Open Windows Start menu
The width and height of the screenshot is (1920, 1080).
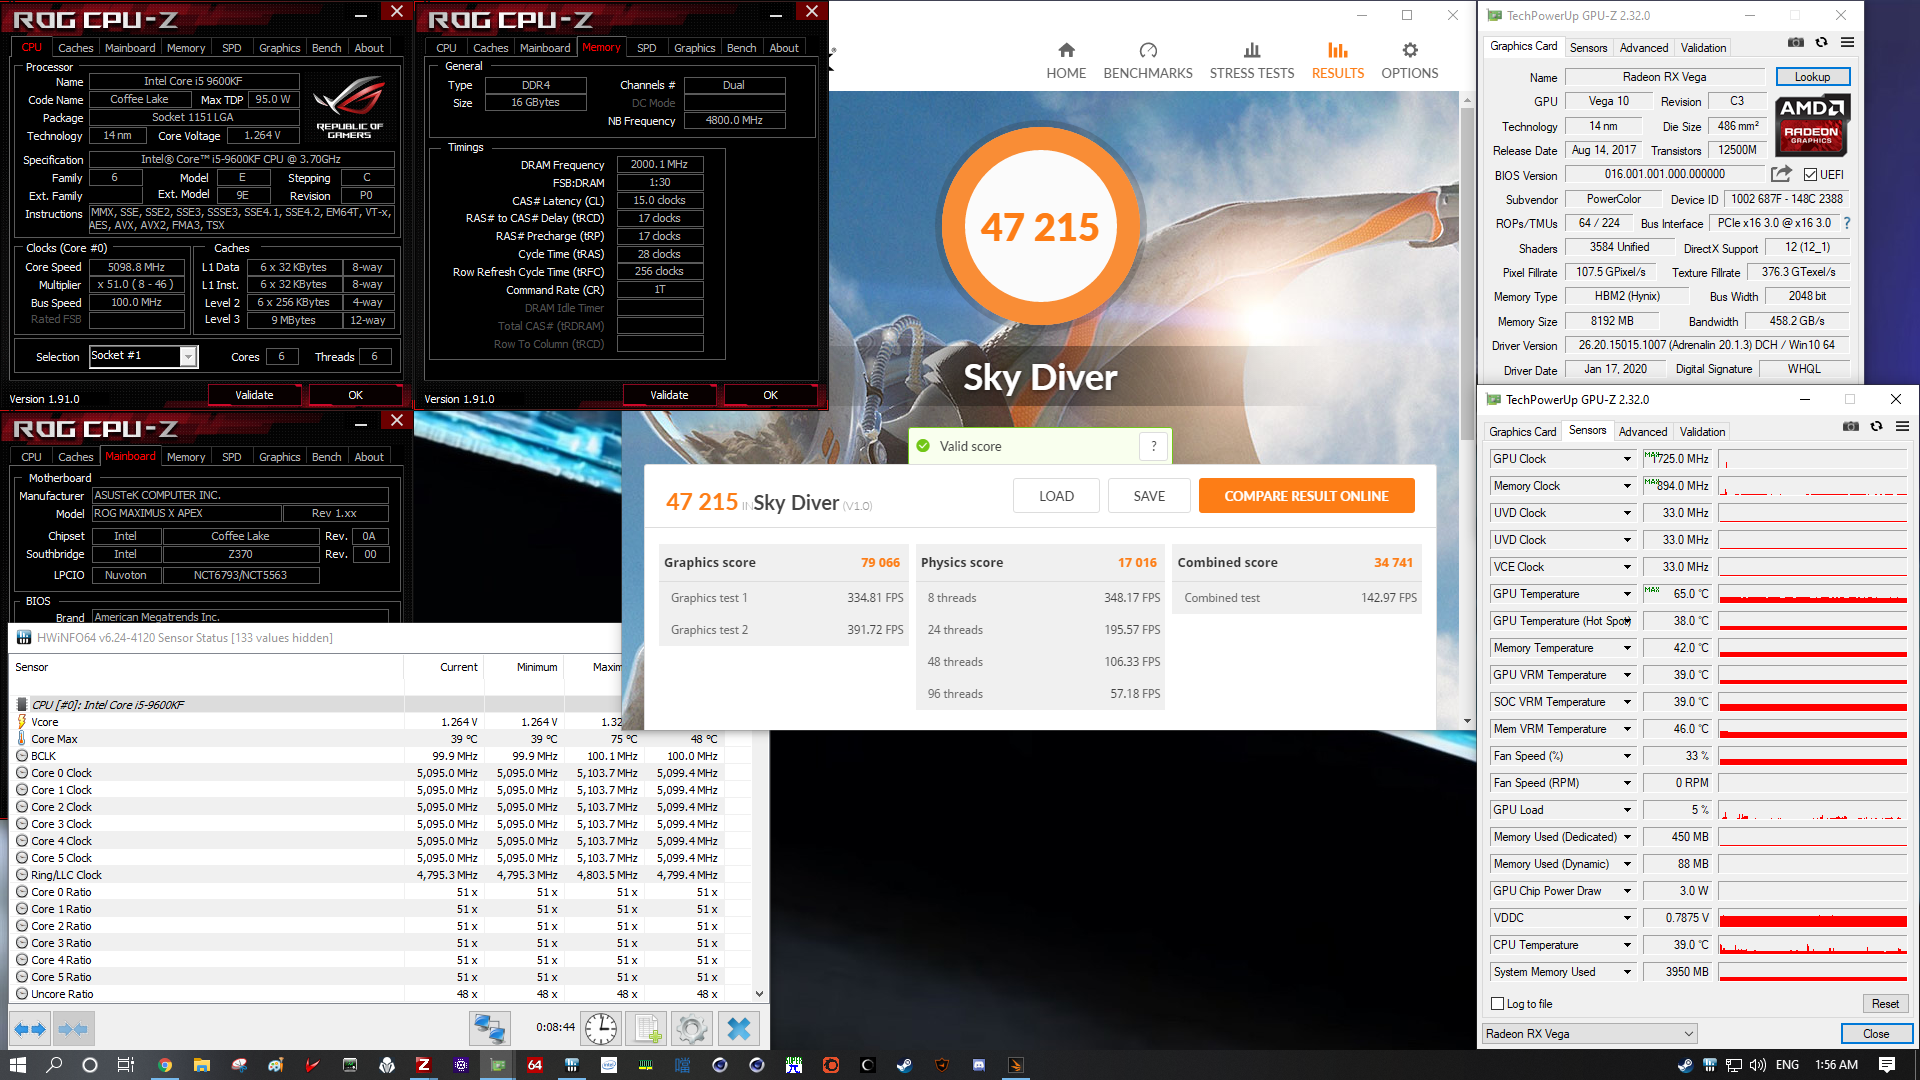[17, 1065]
